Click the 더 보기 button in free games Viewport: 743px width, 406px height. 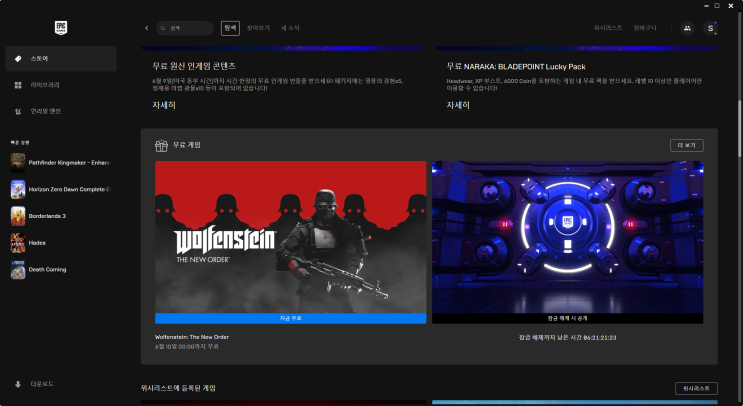pos(687,145)
